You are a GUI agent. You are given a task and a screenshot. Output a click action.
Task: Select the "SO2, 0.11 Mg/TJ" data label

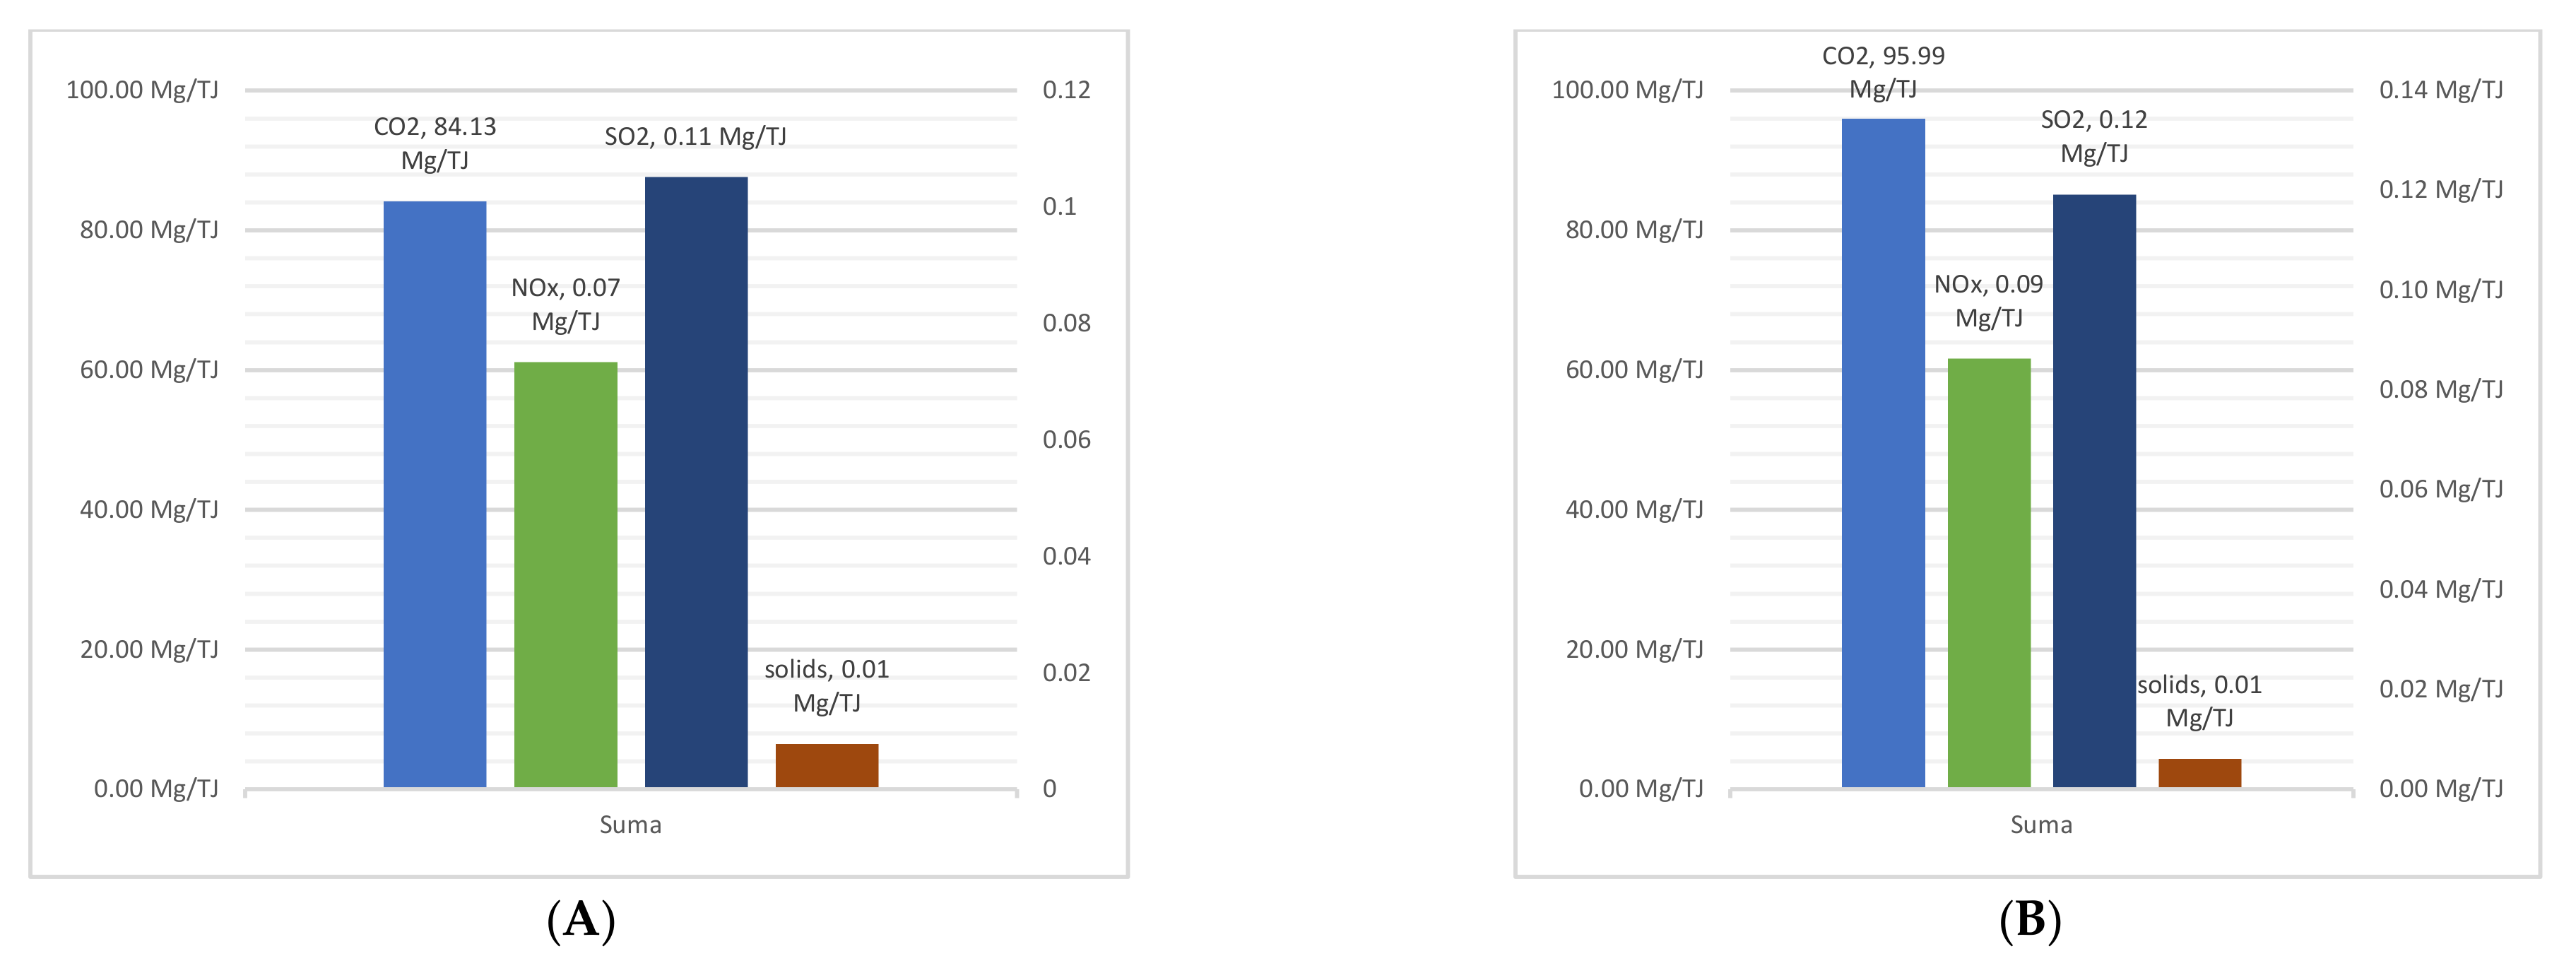pos(695,136)
